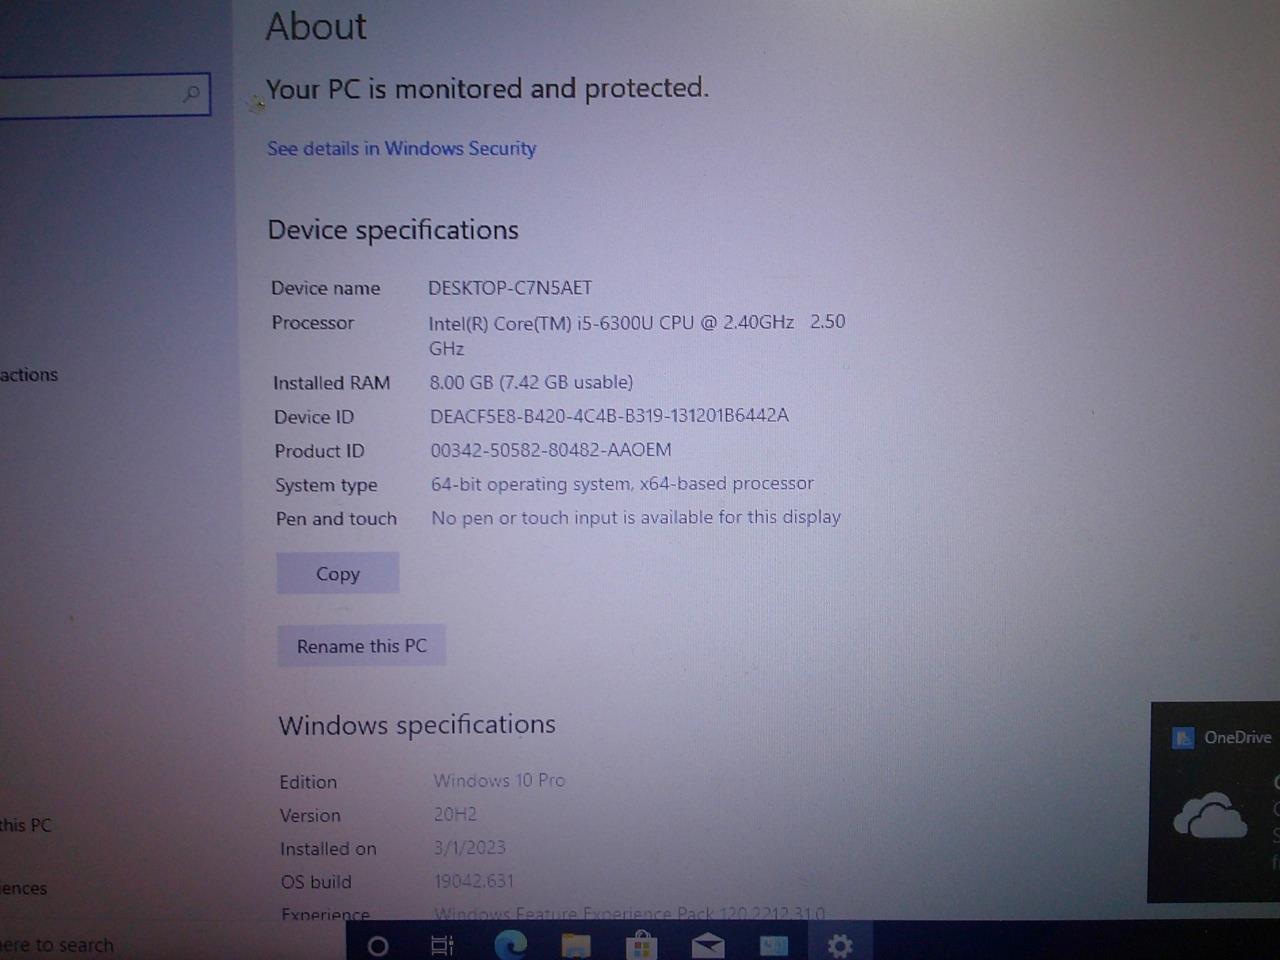Click the Device specifications heading

[x=393, y=230]
